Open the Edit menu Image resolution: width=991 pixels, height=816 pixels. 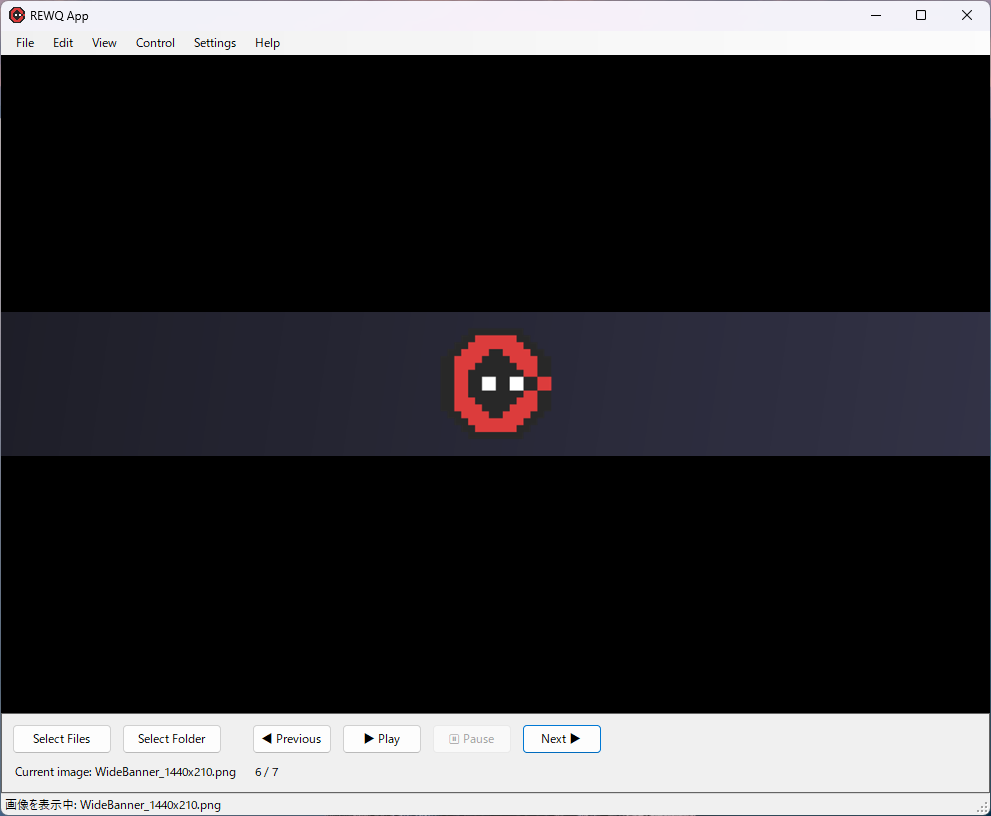(x=62, y=43)
